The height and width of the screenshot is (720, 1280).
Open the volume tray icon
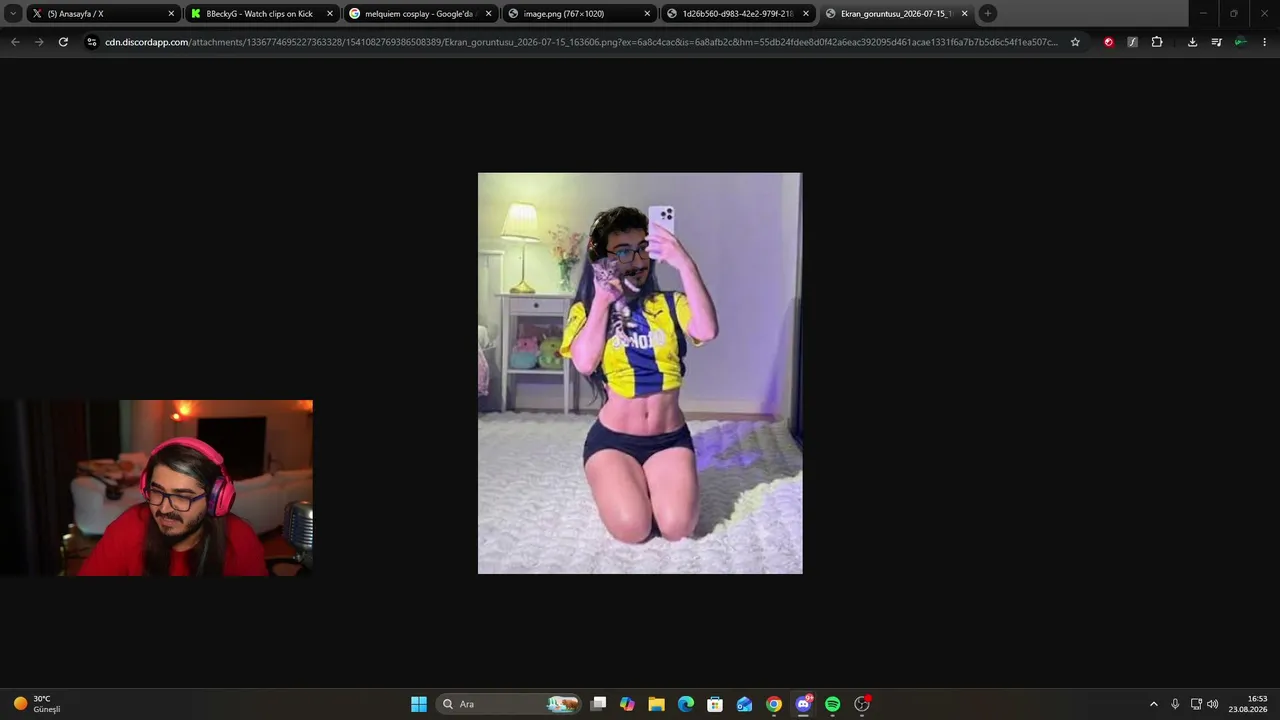tap(1212, 704)
